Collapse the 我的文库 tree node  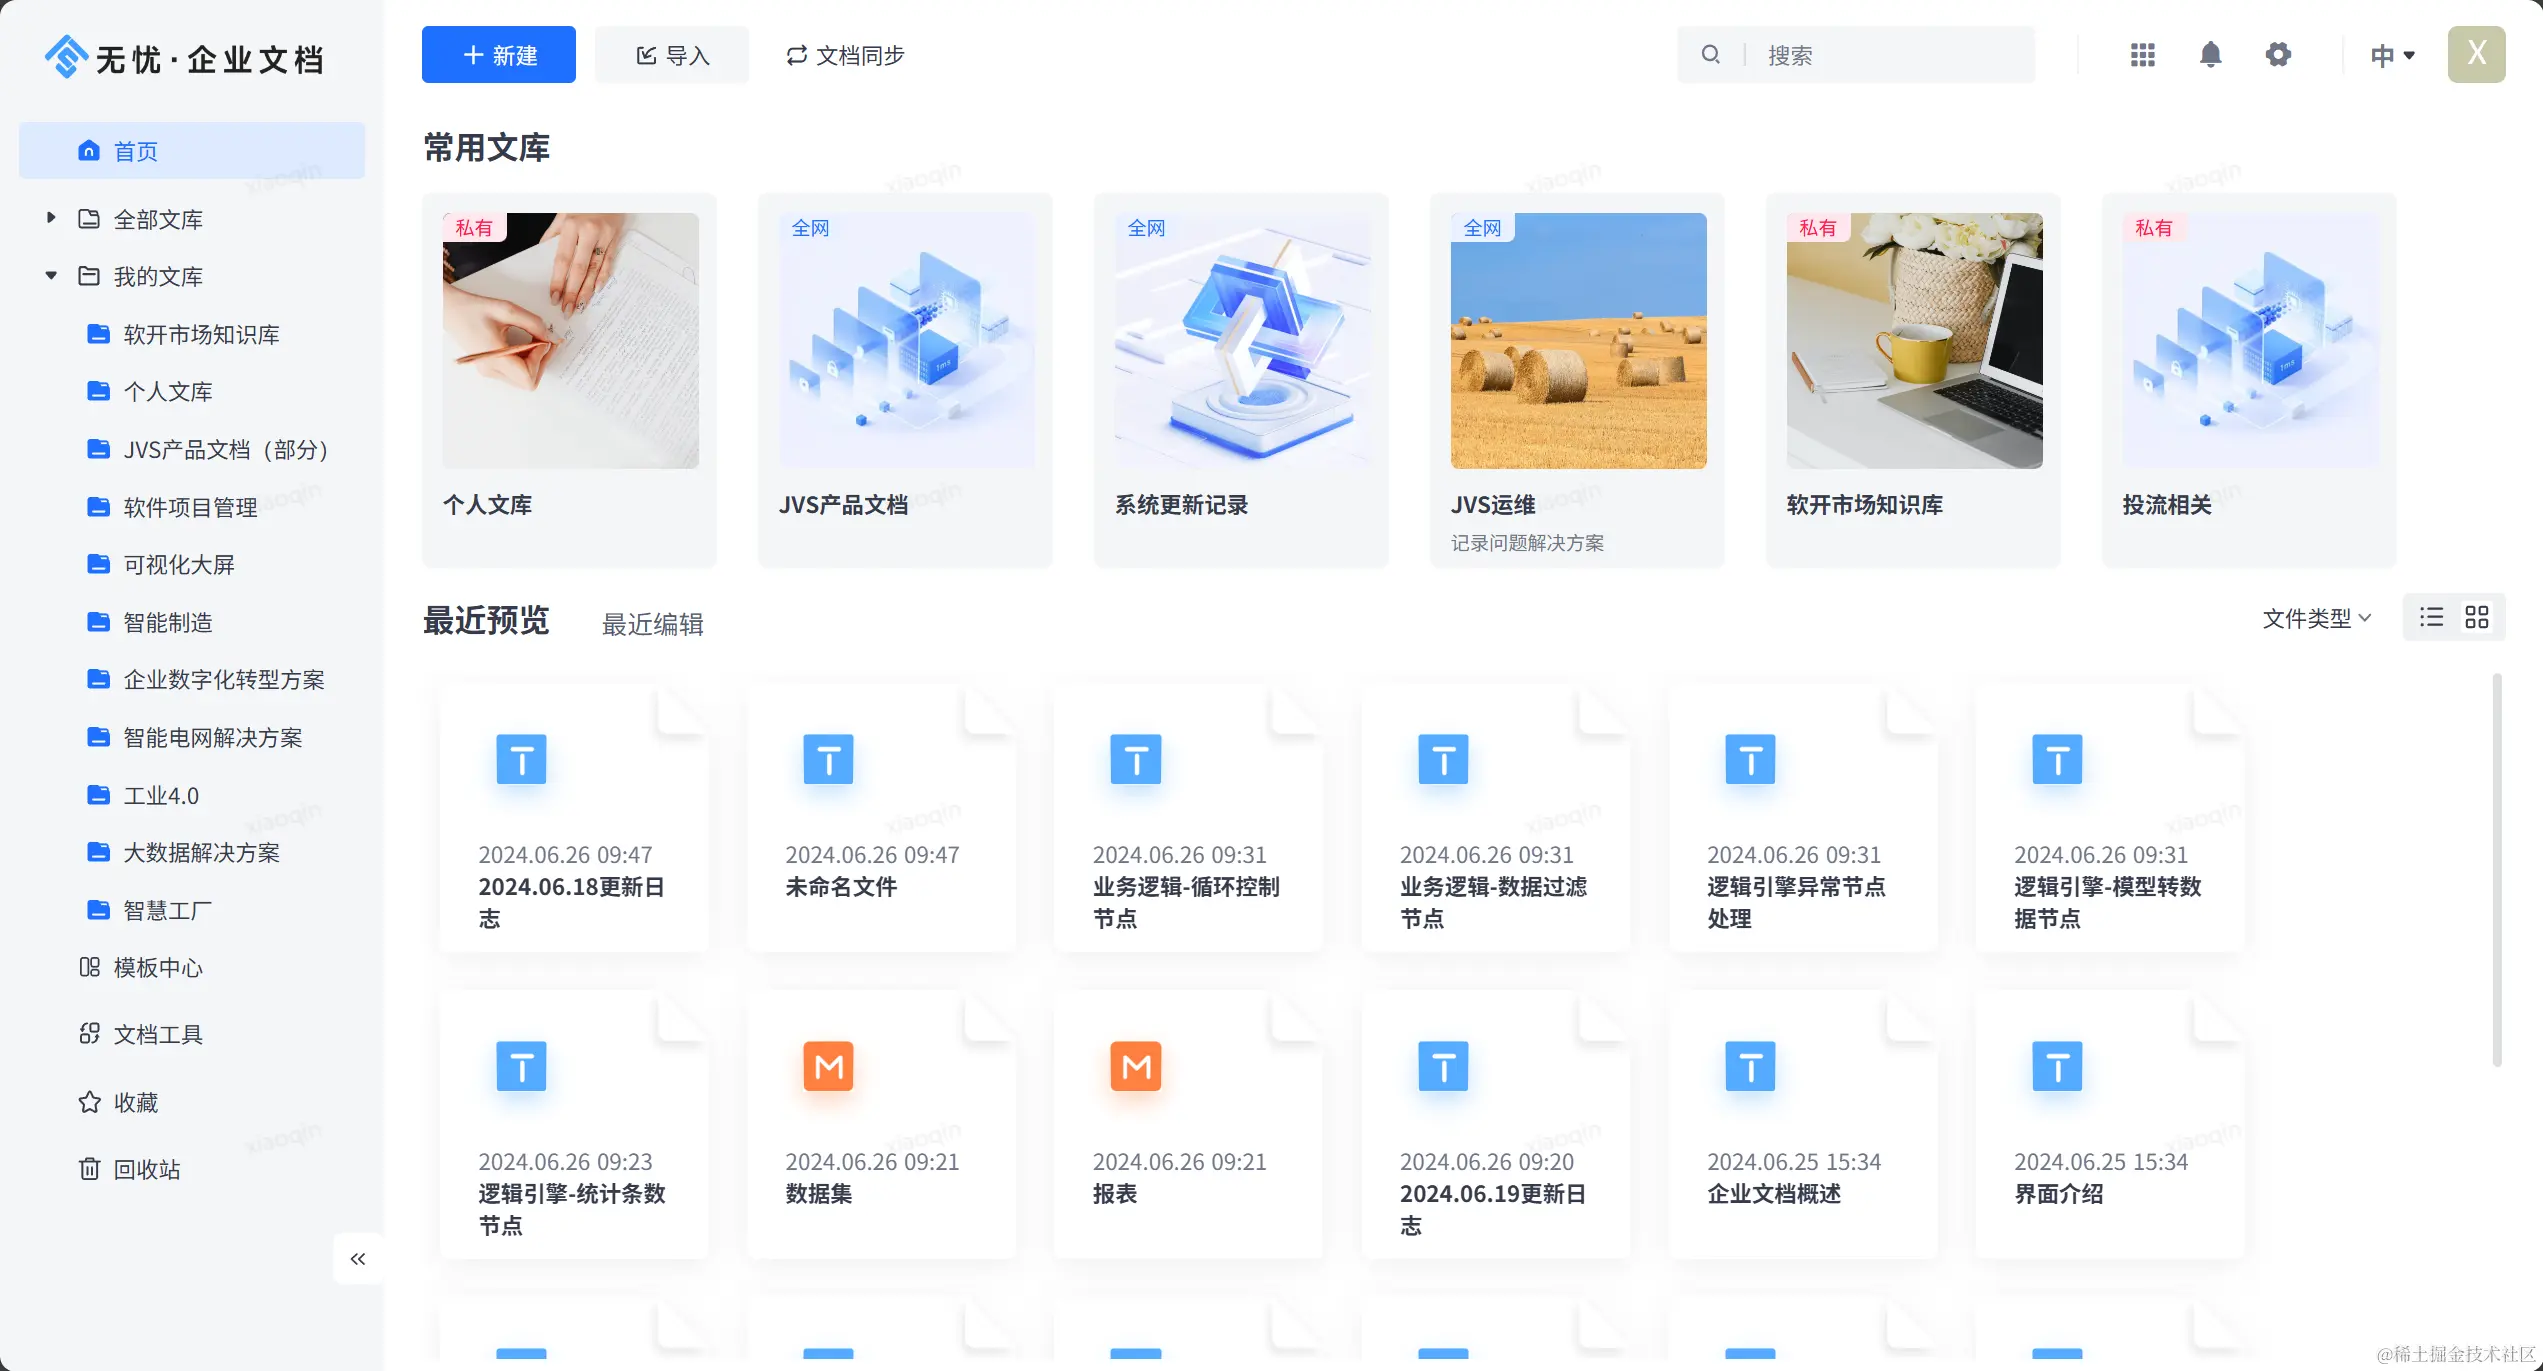(x=51, y=276)
